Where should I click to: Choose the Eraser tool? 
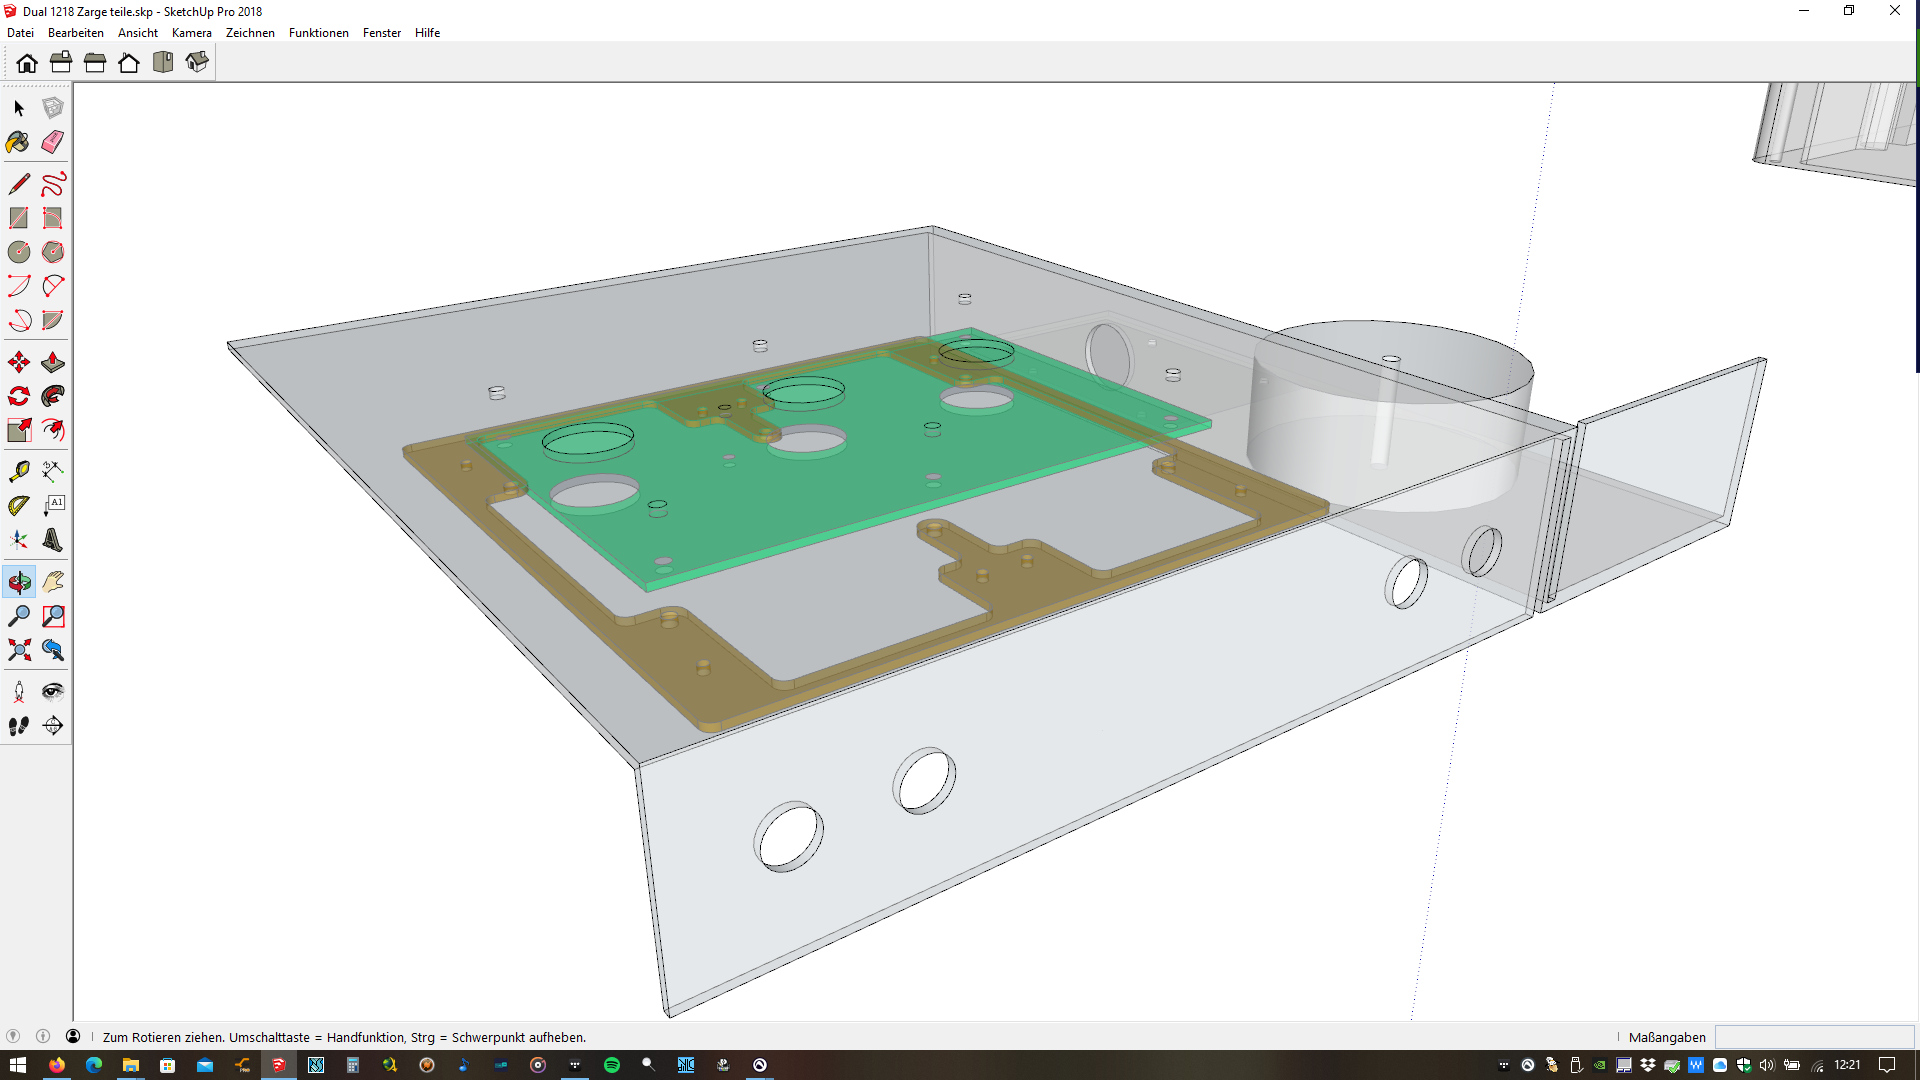point(53,142)
